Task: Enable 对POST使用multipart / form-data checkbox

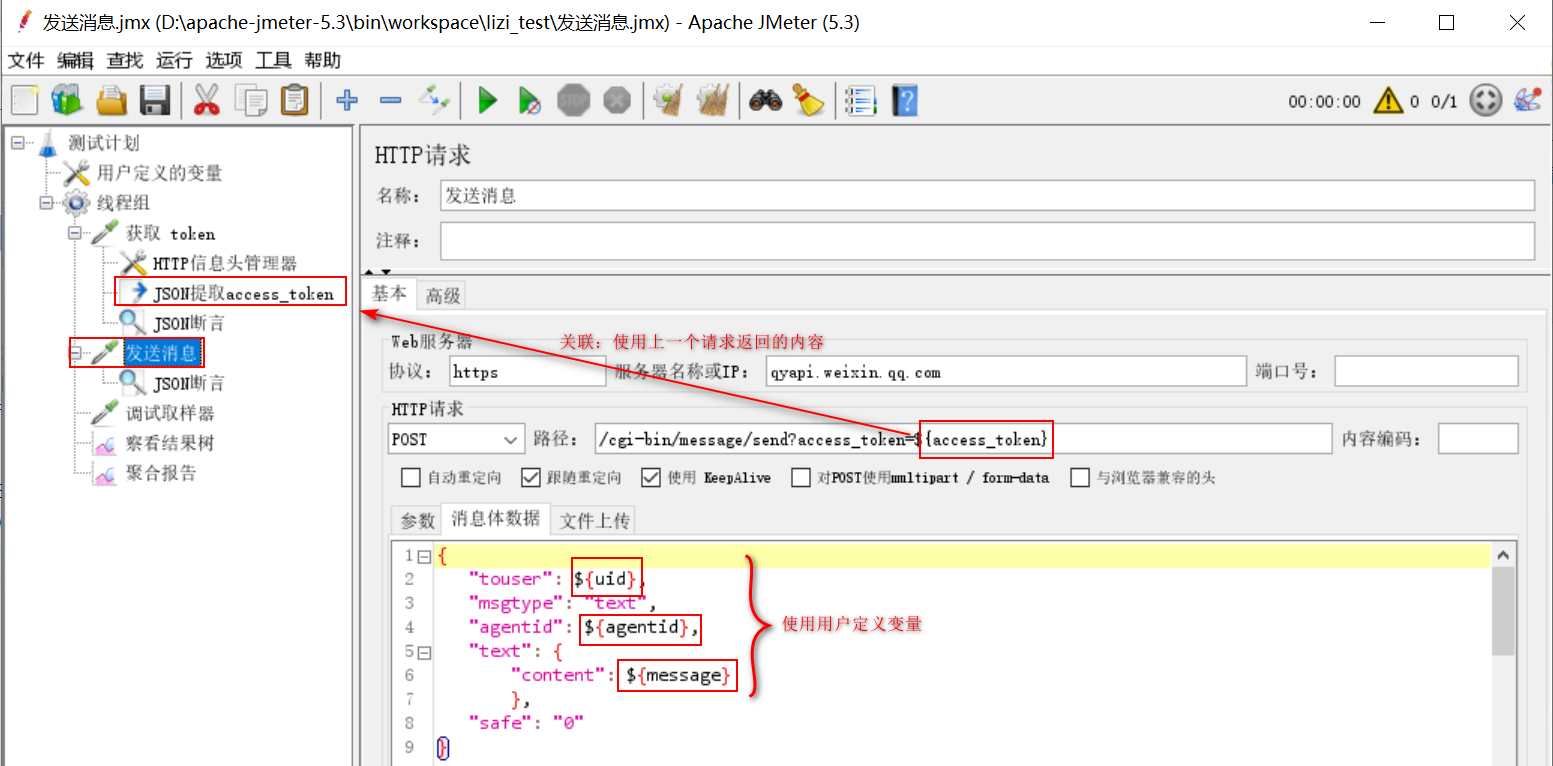Action: coord(800,477)
